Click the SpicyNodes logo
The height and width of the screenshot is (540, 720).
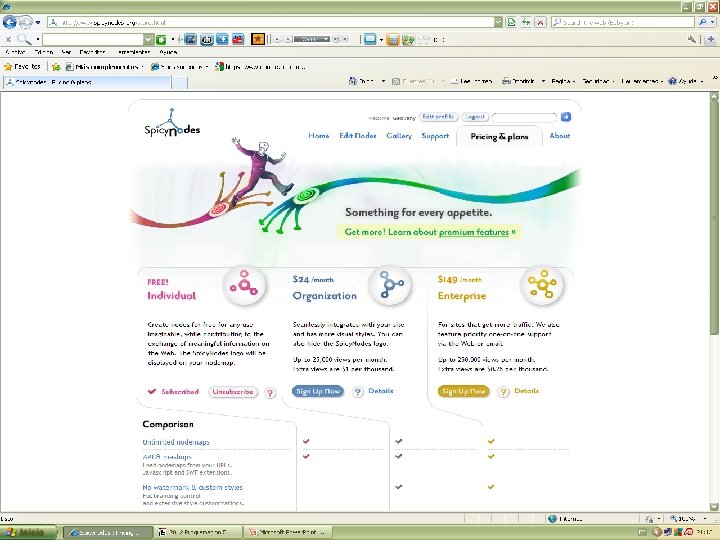coord(172,123)
